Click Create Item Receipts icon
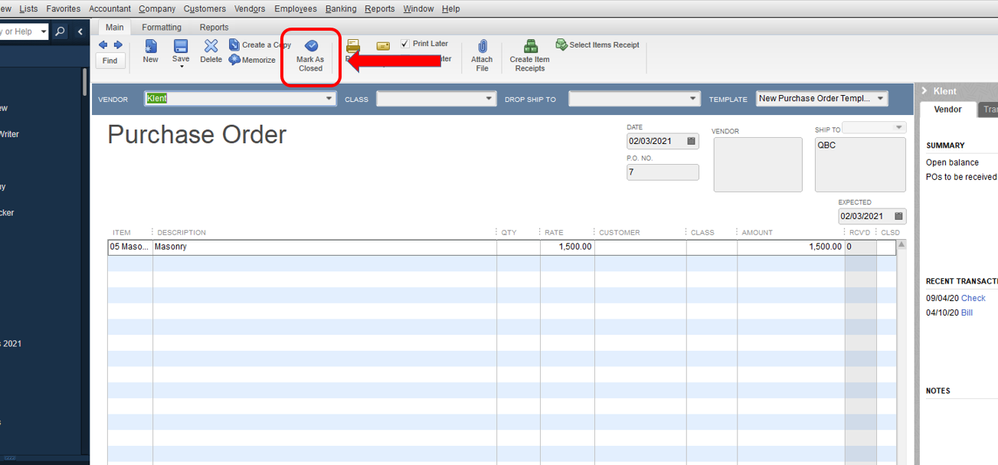 (x=530, y=46)
